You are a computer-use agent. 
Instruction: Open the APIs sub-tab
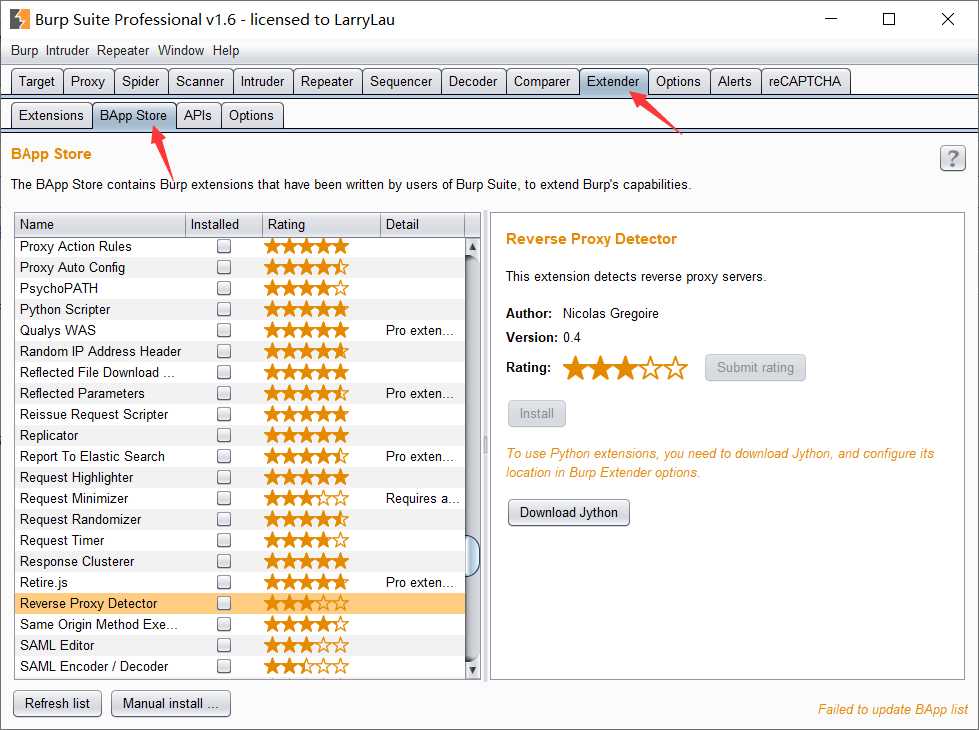point(198,116)
